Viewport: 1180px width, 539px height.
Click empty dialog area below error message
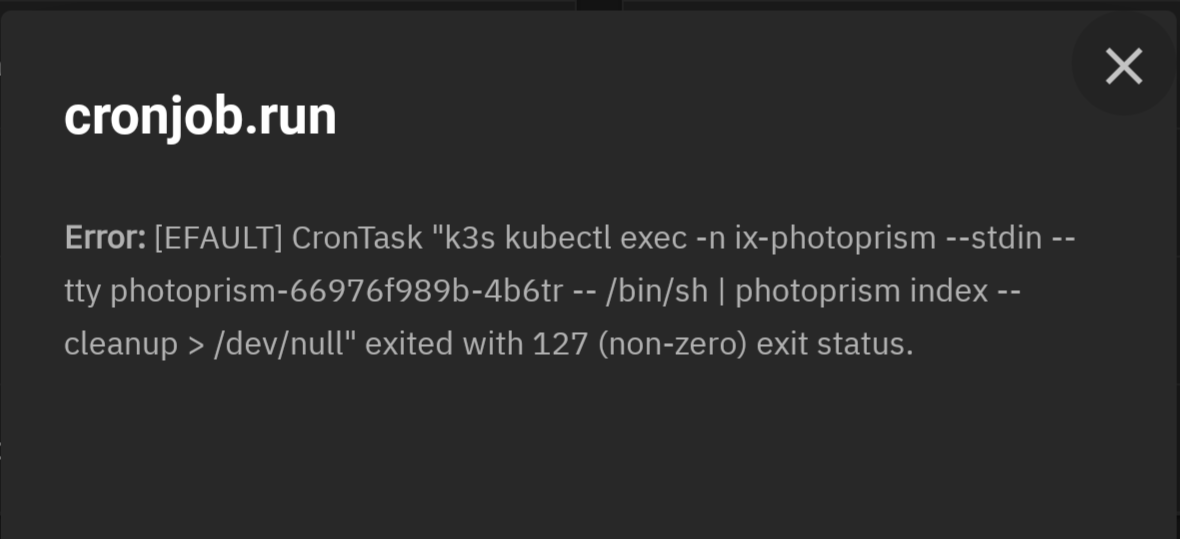pos(590,452)
